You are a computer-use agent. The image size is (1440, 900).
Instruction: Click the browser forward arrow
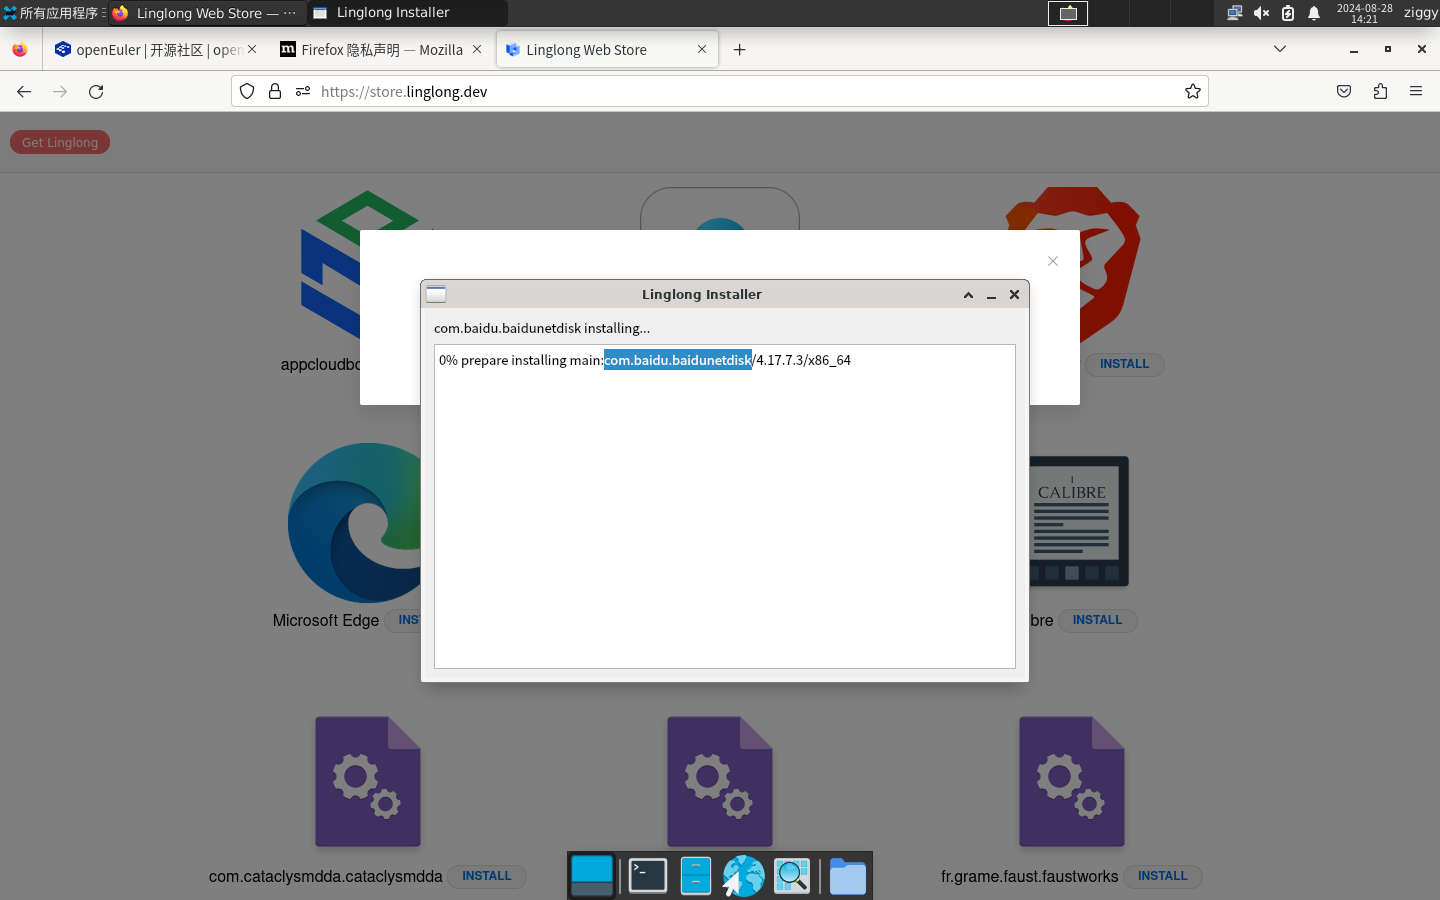pyautogui.click(x=60, y=91)
